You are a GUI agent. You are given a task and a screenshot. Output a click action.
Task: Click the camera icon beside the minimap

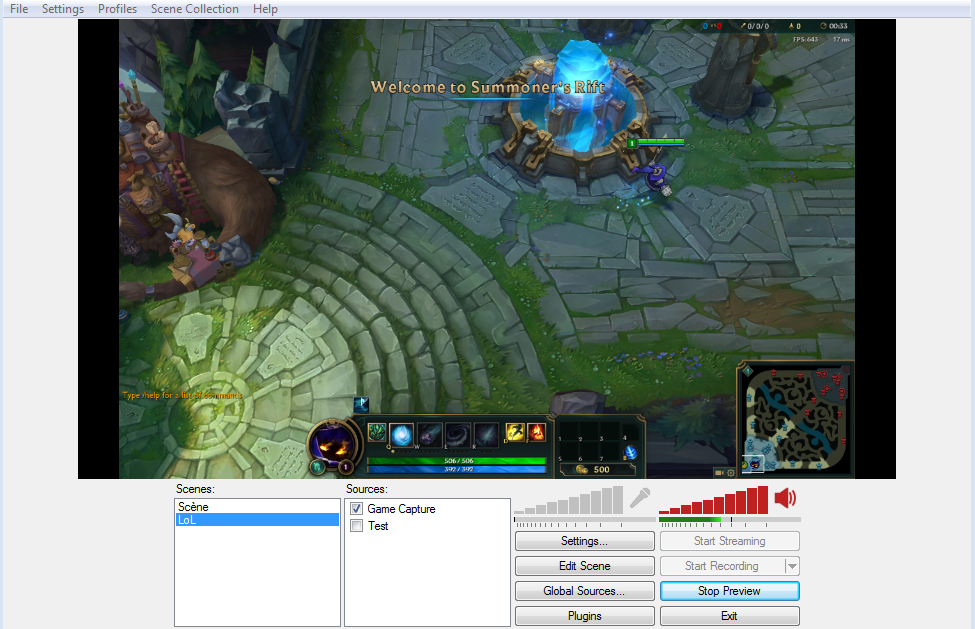tap(719, 473)
